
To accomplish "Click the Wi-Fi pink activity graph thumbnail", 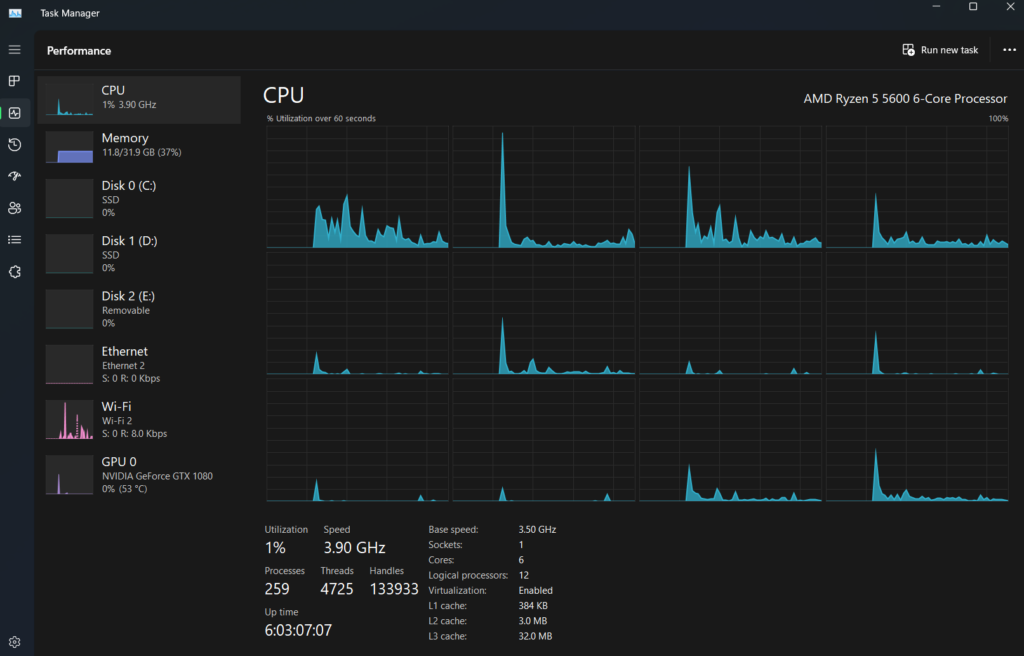I will click(69, 420).
